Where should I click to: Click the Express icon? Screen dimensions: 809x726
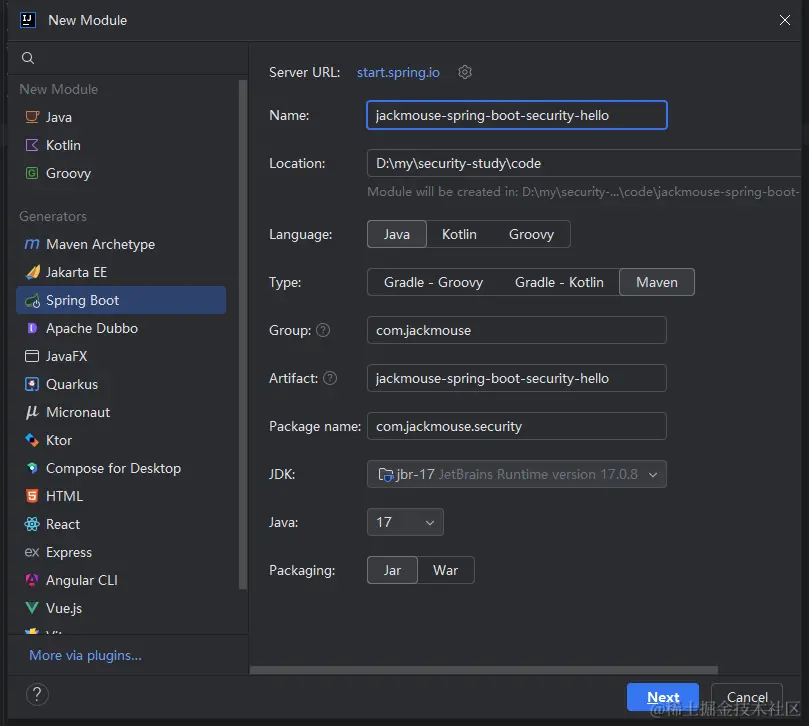coord(32,552)
